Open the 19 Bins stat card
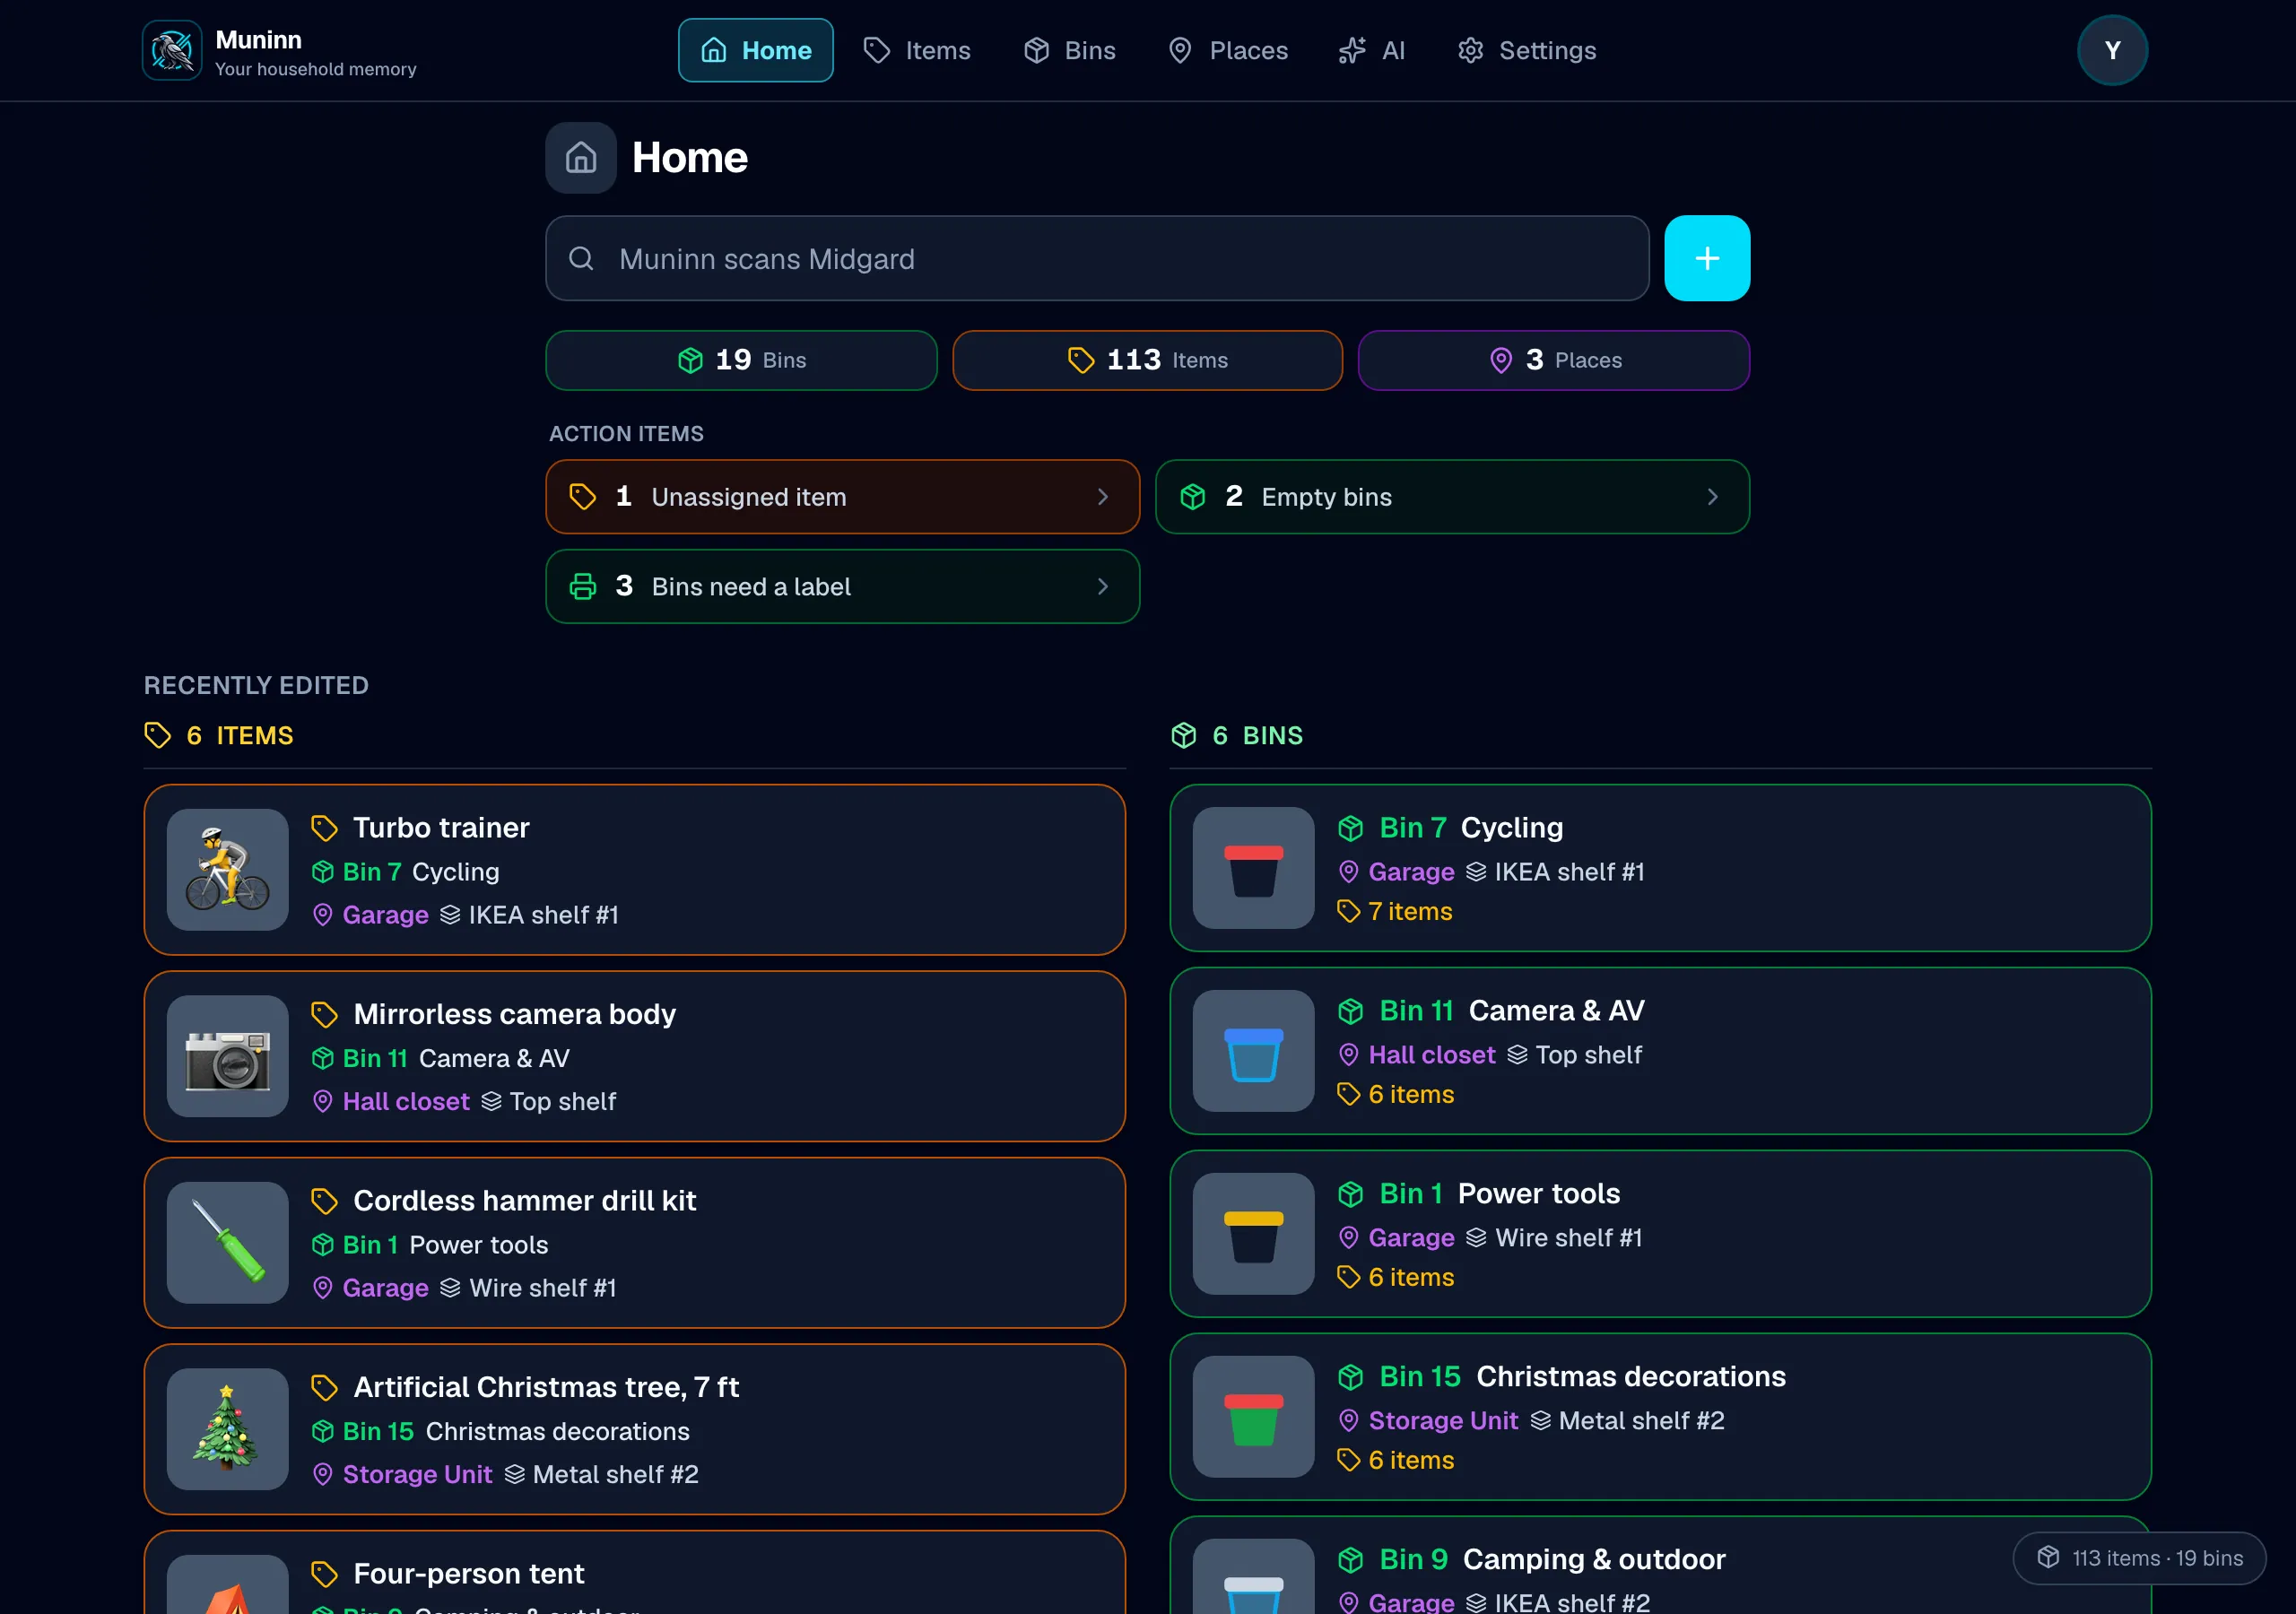The width and height of the screenshot is (2296, 1614). click(741, 360)
